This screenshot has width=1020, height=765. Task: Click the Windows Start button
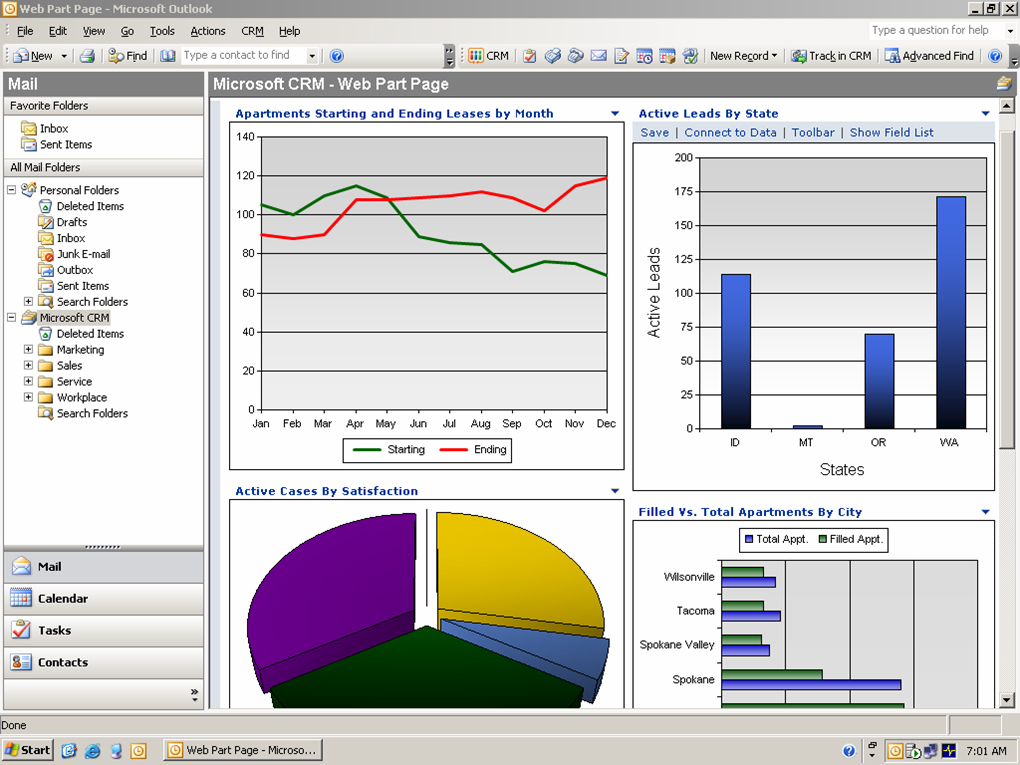coord(28,750)
